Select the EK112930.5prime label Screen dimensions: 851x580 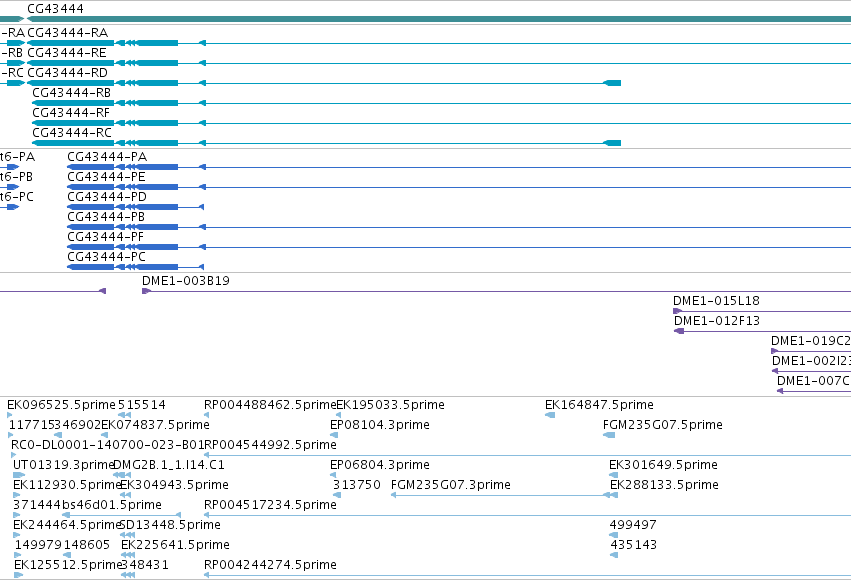point(67,485)
